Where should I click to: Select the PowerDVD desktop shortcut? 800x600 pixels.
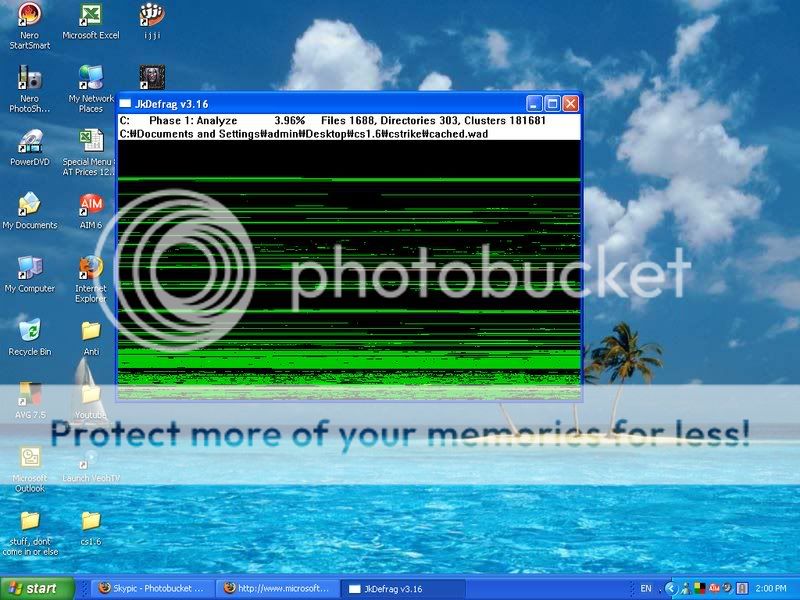tap(30, 148)
